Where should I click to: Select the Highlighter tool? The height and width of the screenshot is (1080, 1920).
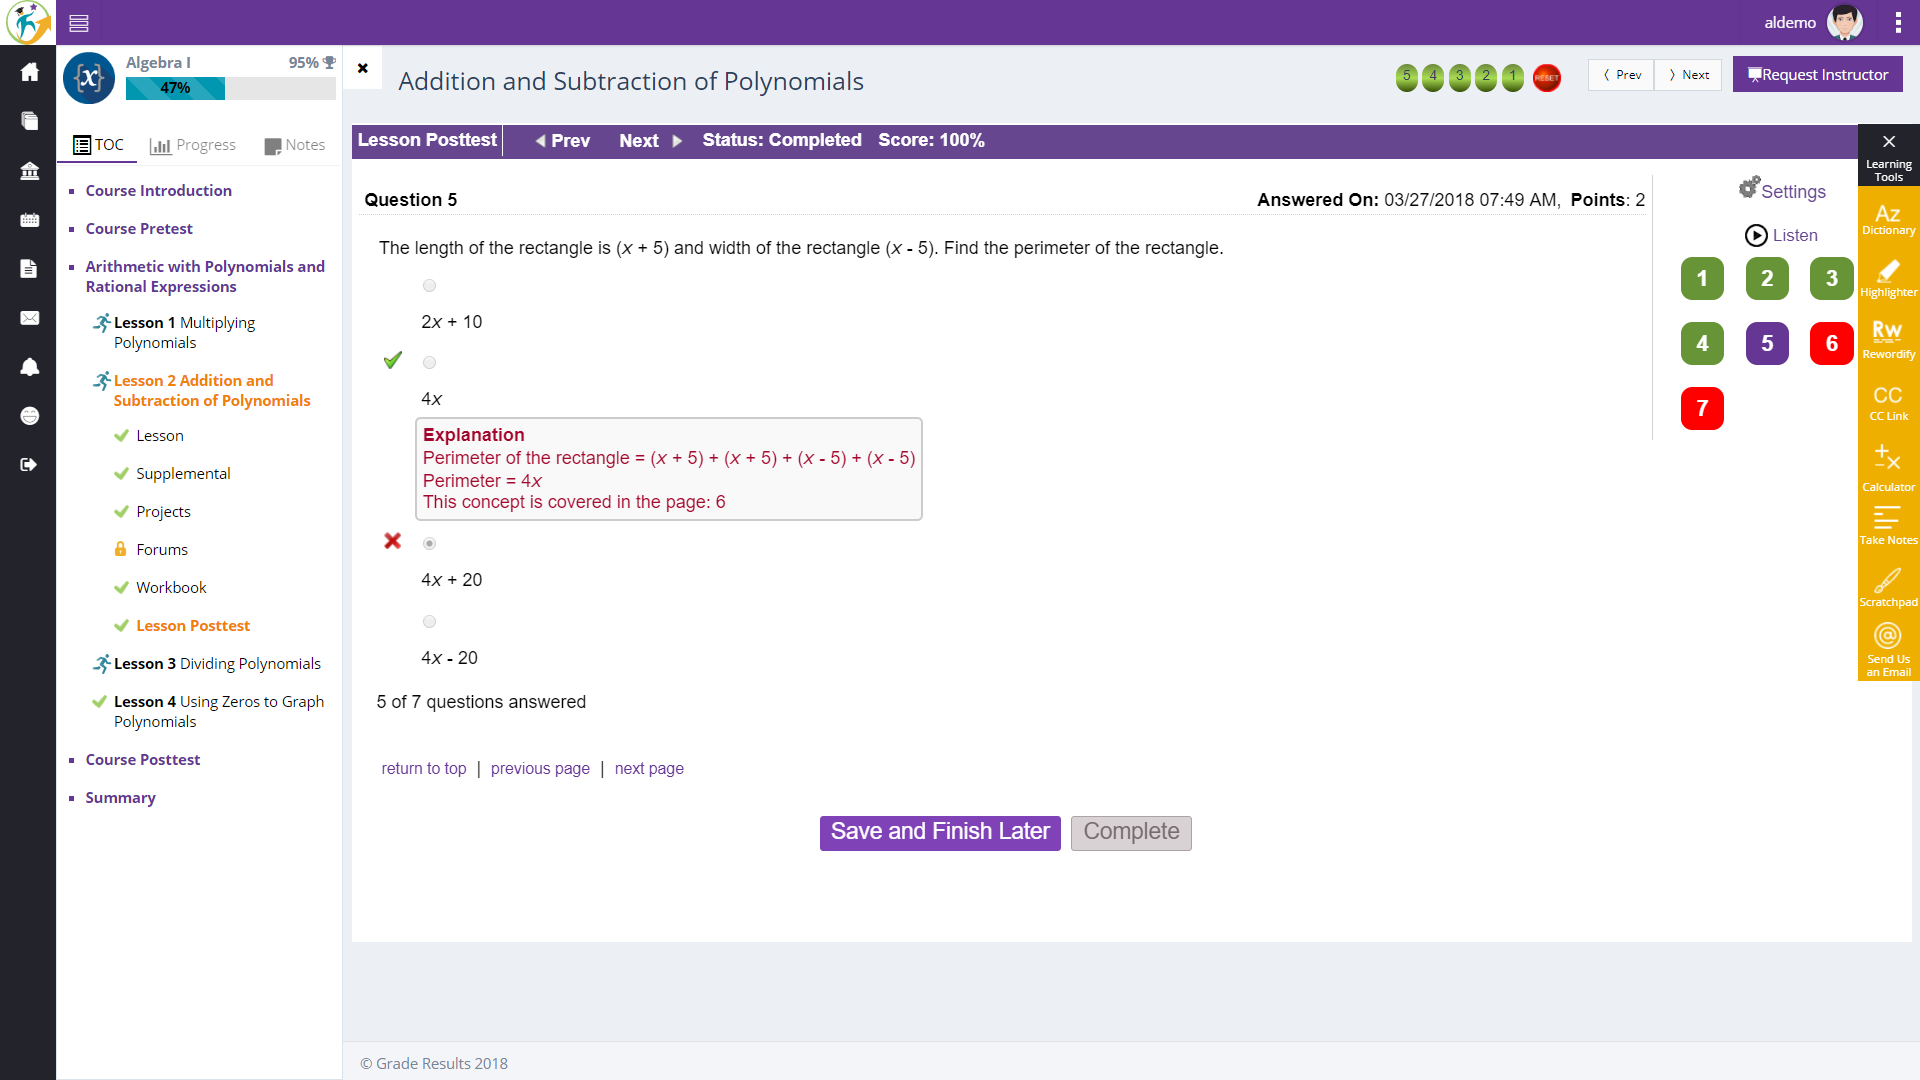pyautogui.click(x=1888, y=278)
